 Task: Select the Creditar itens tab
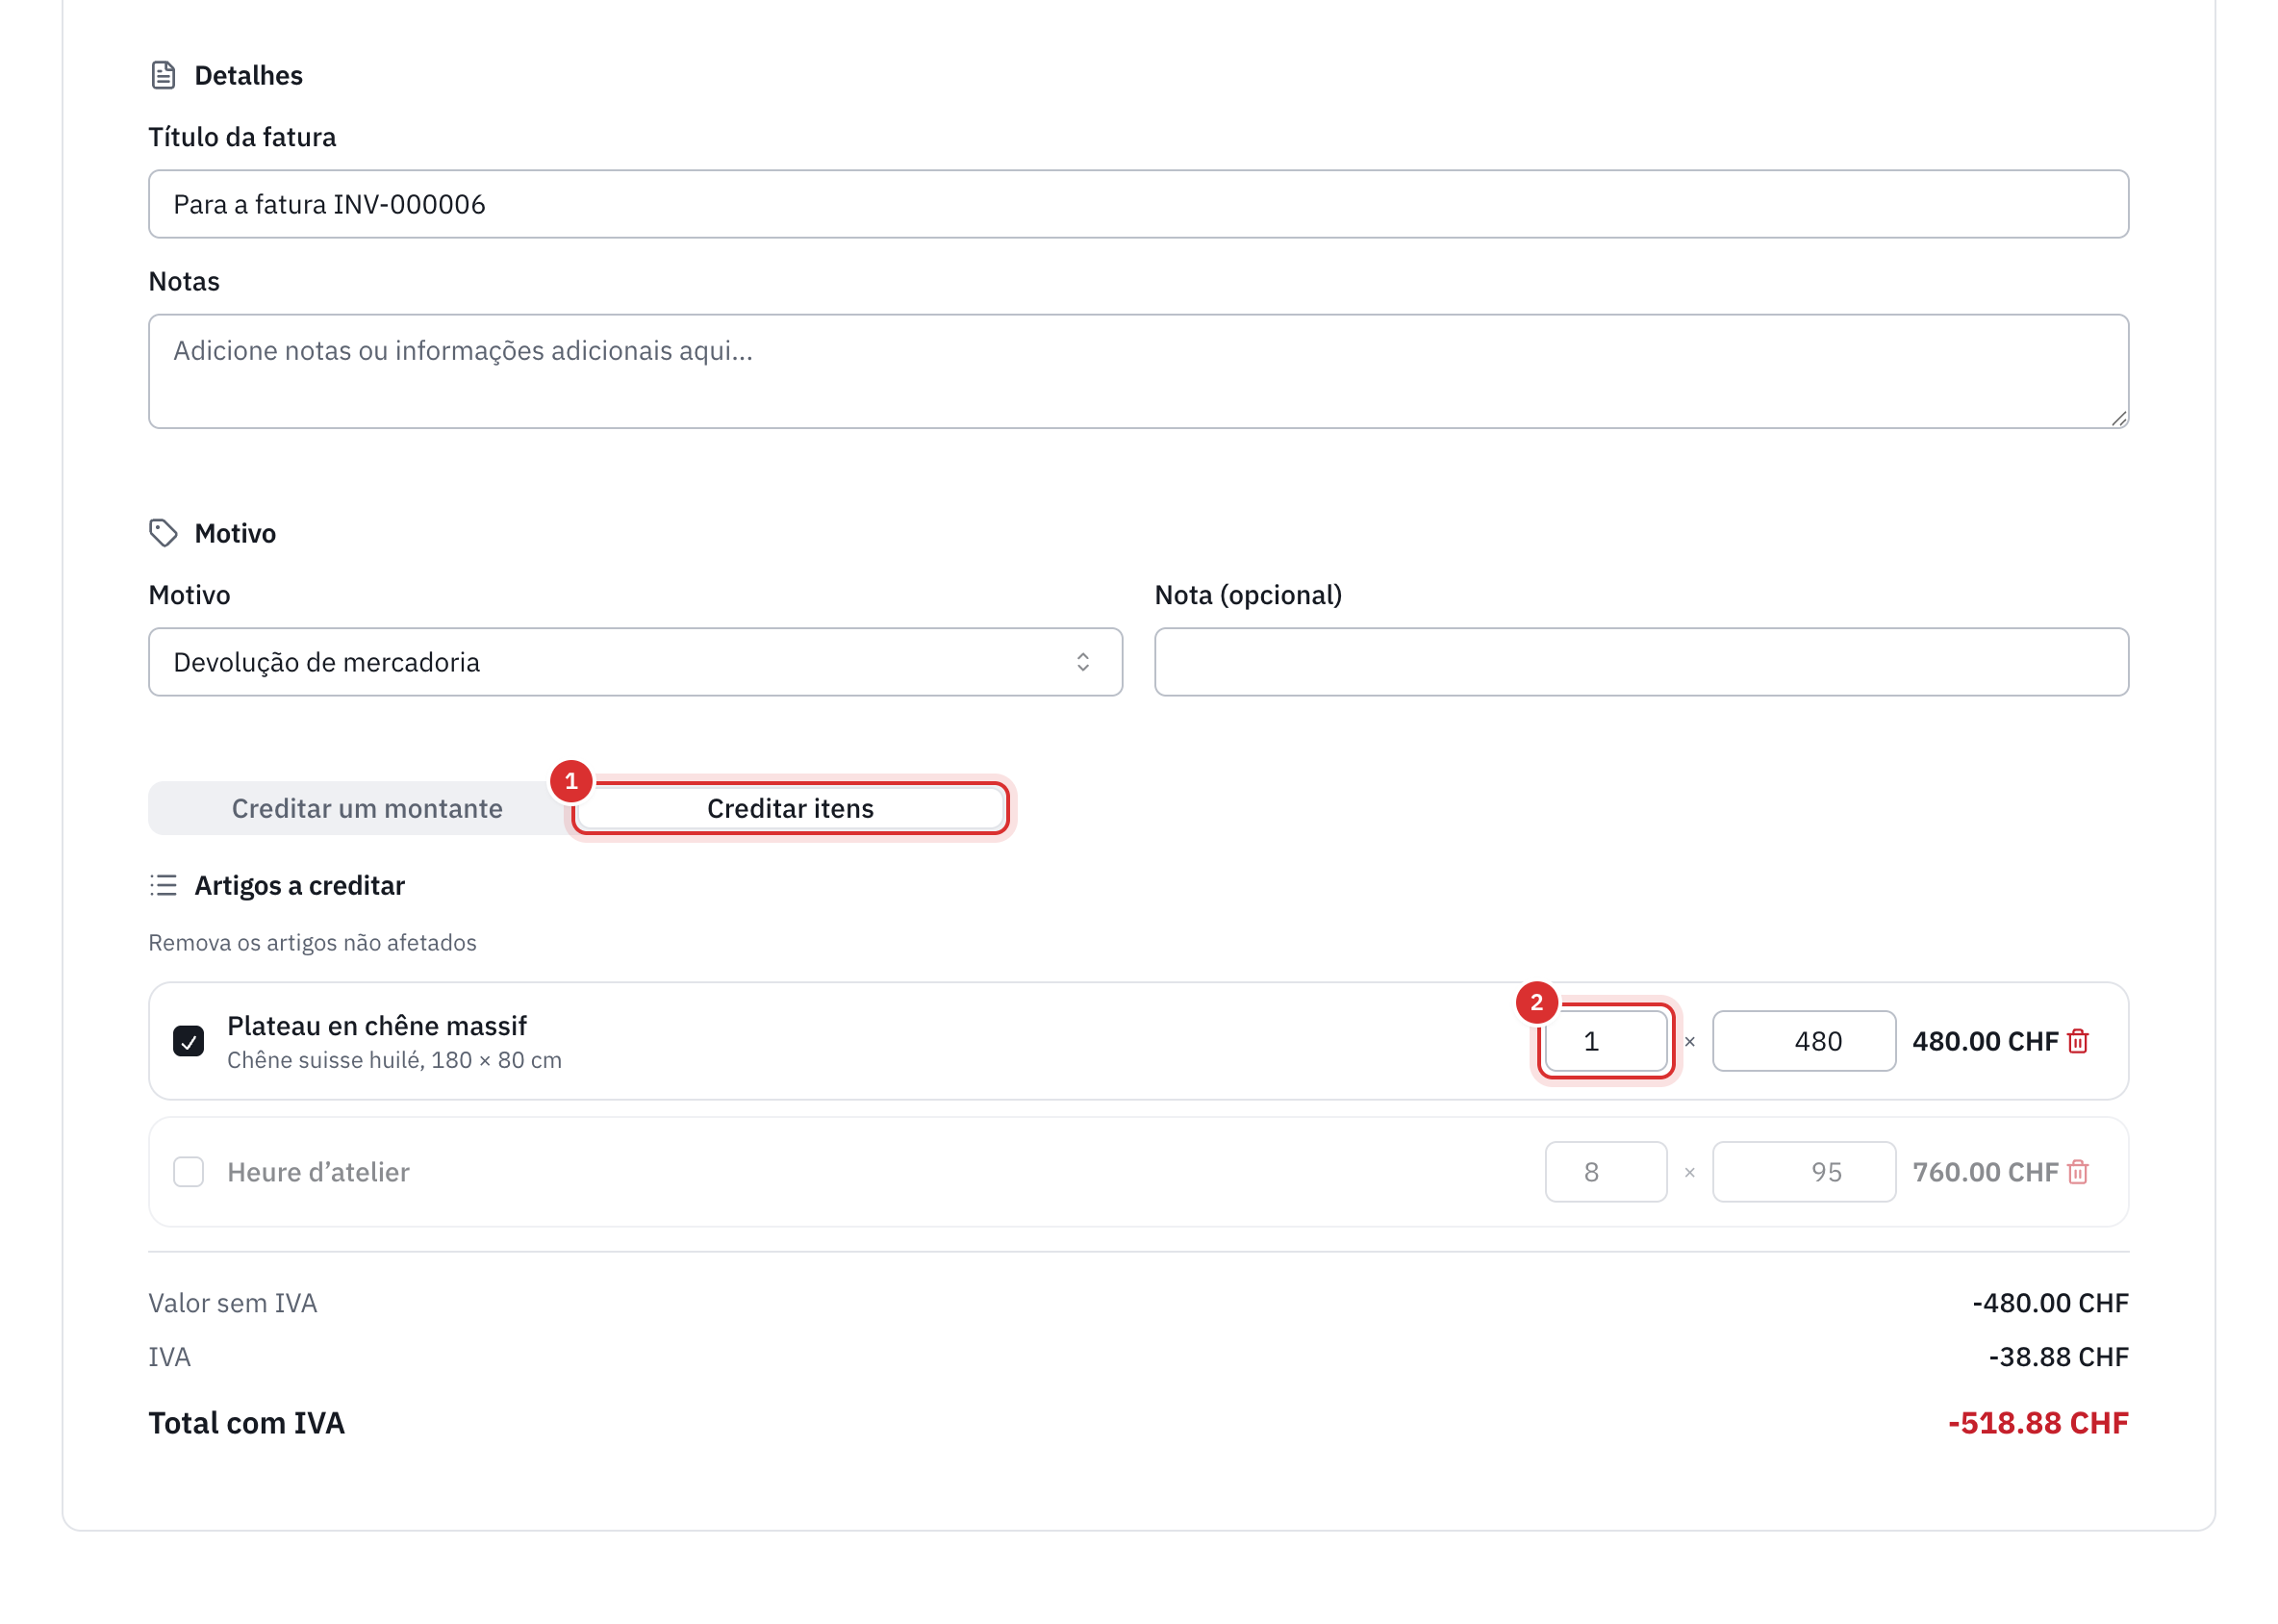pyautogui.click(x=791, y=809)
